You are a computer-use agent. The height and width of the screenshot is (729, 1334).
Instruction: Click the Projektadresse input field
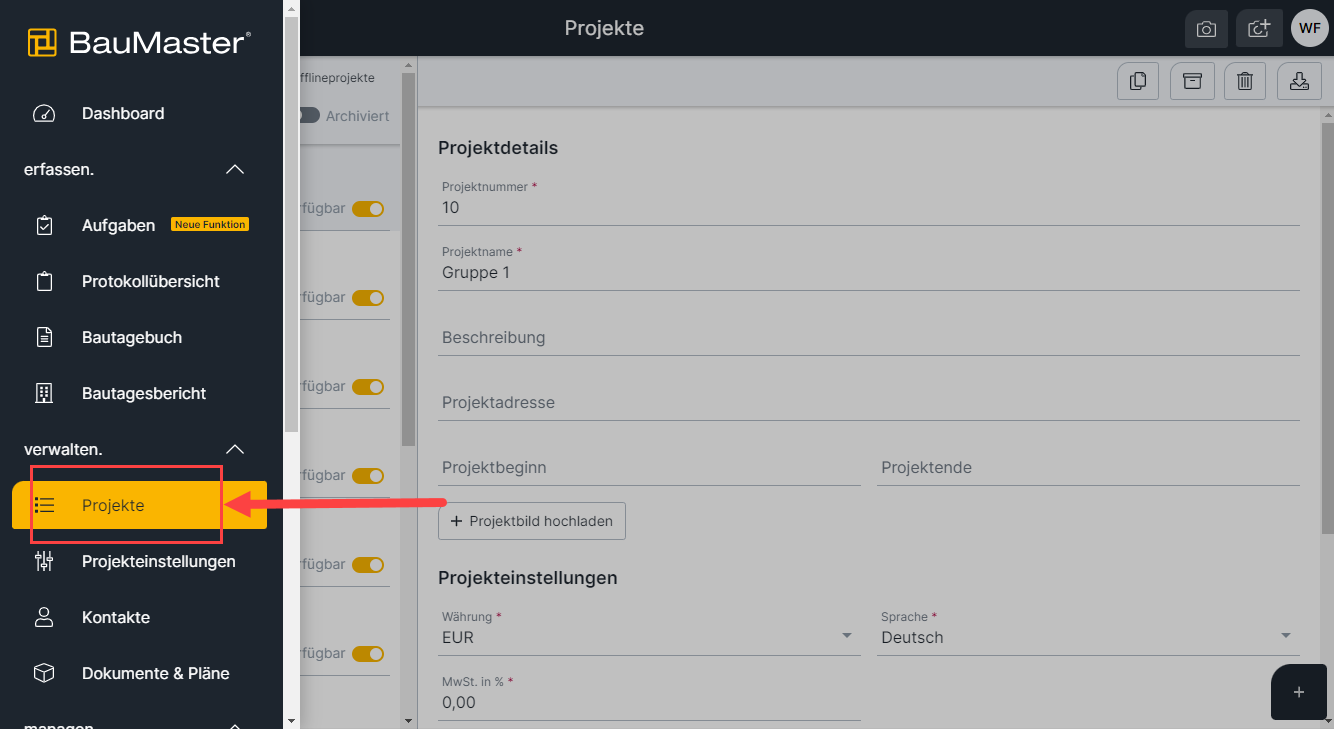coord(869,403)
